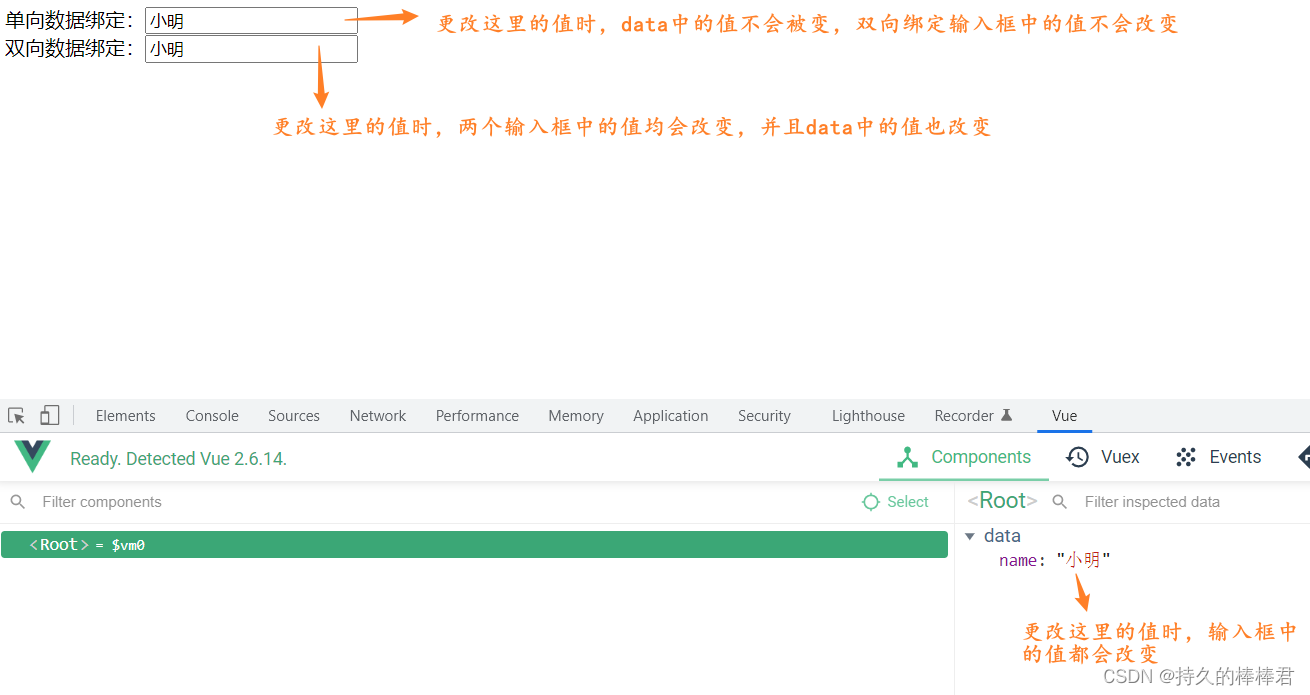Click the 单向数据绑定 label
The width and height of the screenshot is (1310, 695).
coord(70,20)
